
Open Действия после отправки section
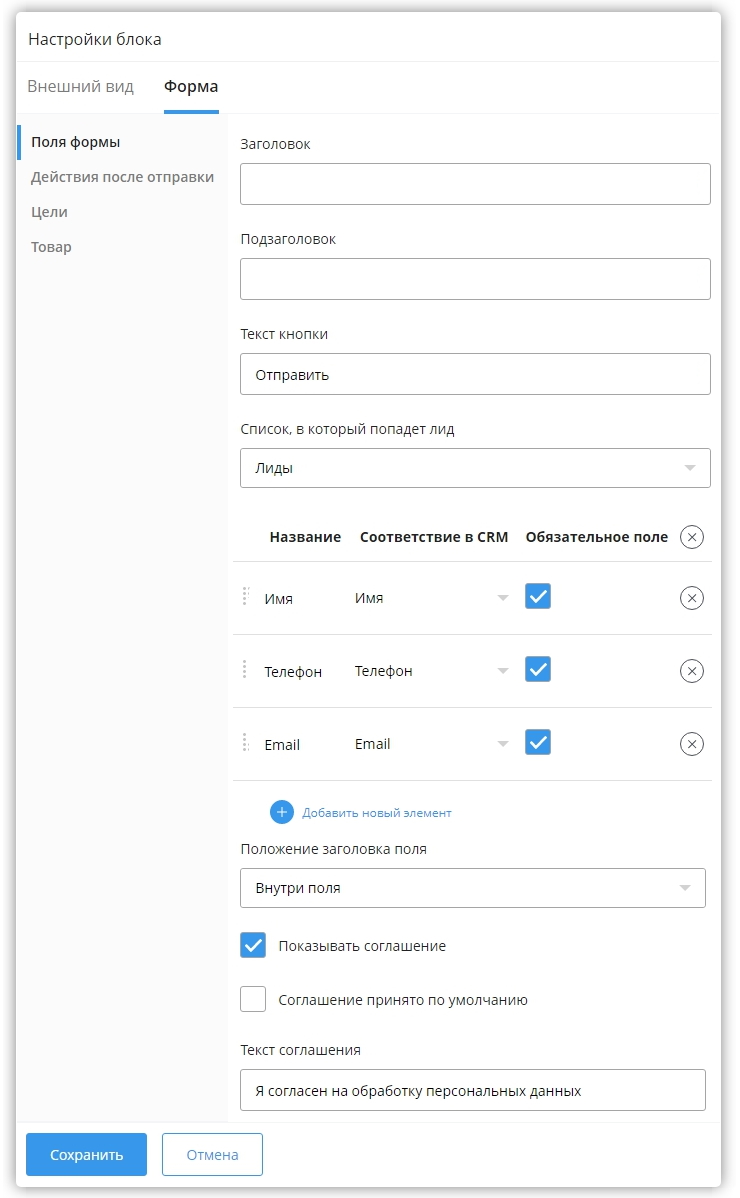(x=122, y=177)
